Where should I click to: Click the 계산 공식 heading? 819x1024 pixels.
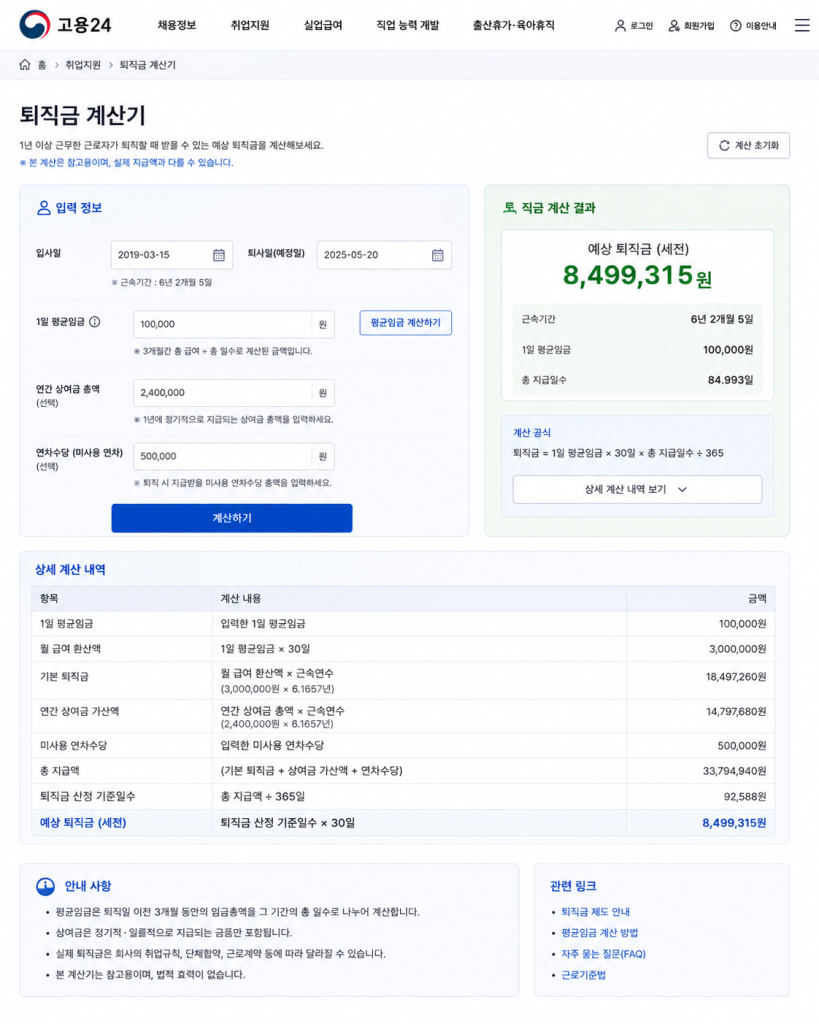[x=532, y=433]
